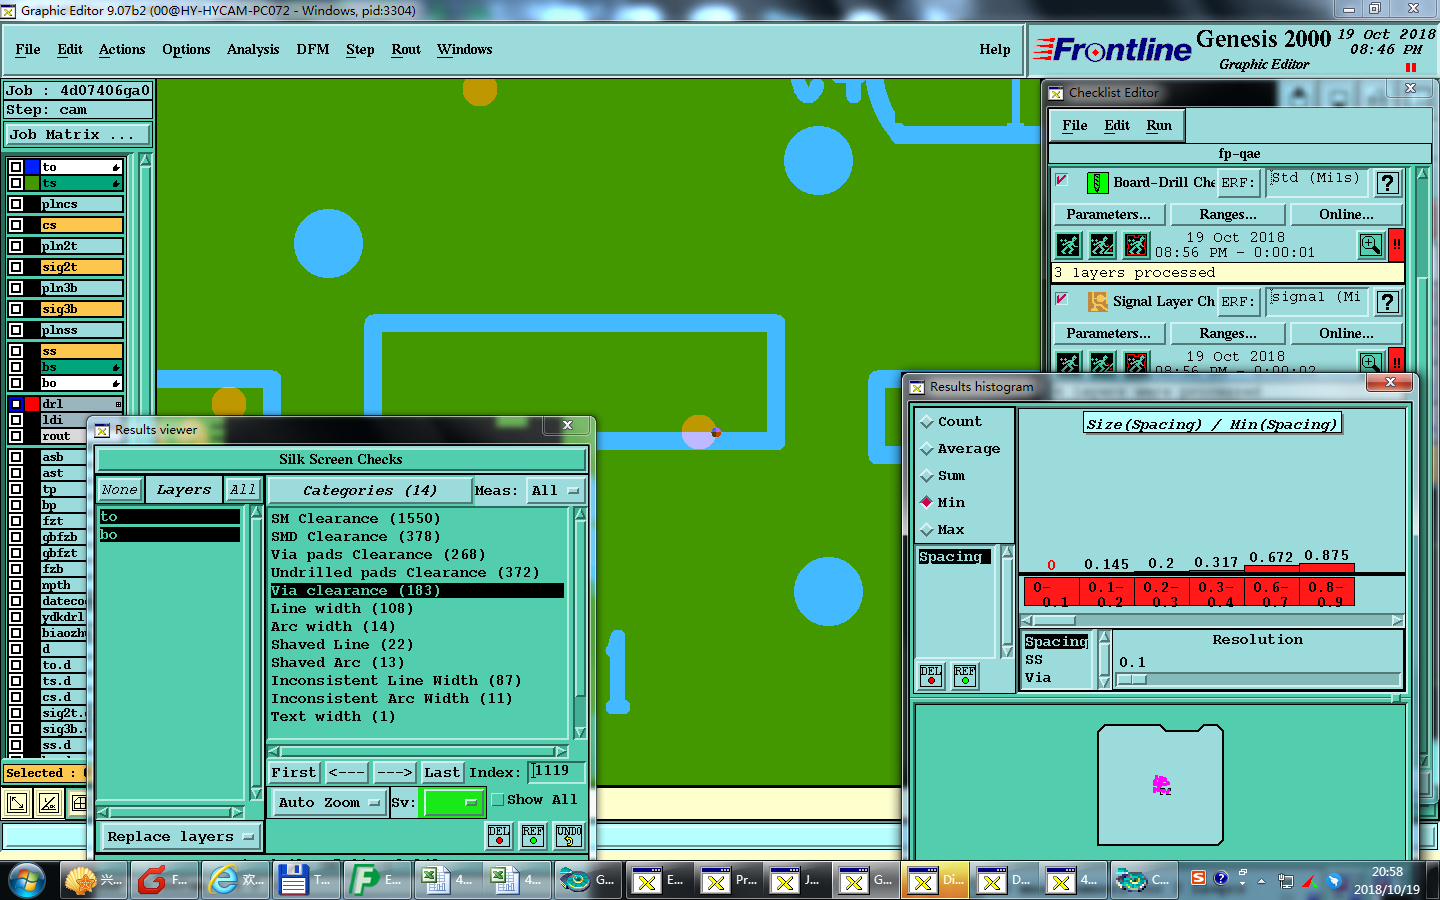
Task: Click Signal Layer ERF signal field
Action: click(x=1316, y=301)
